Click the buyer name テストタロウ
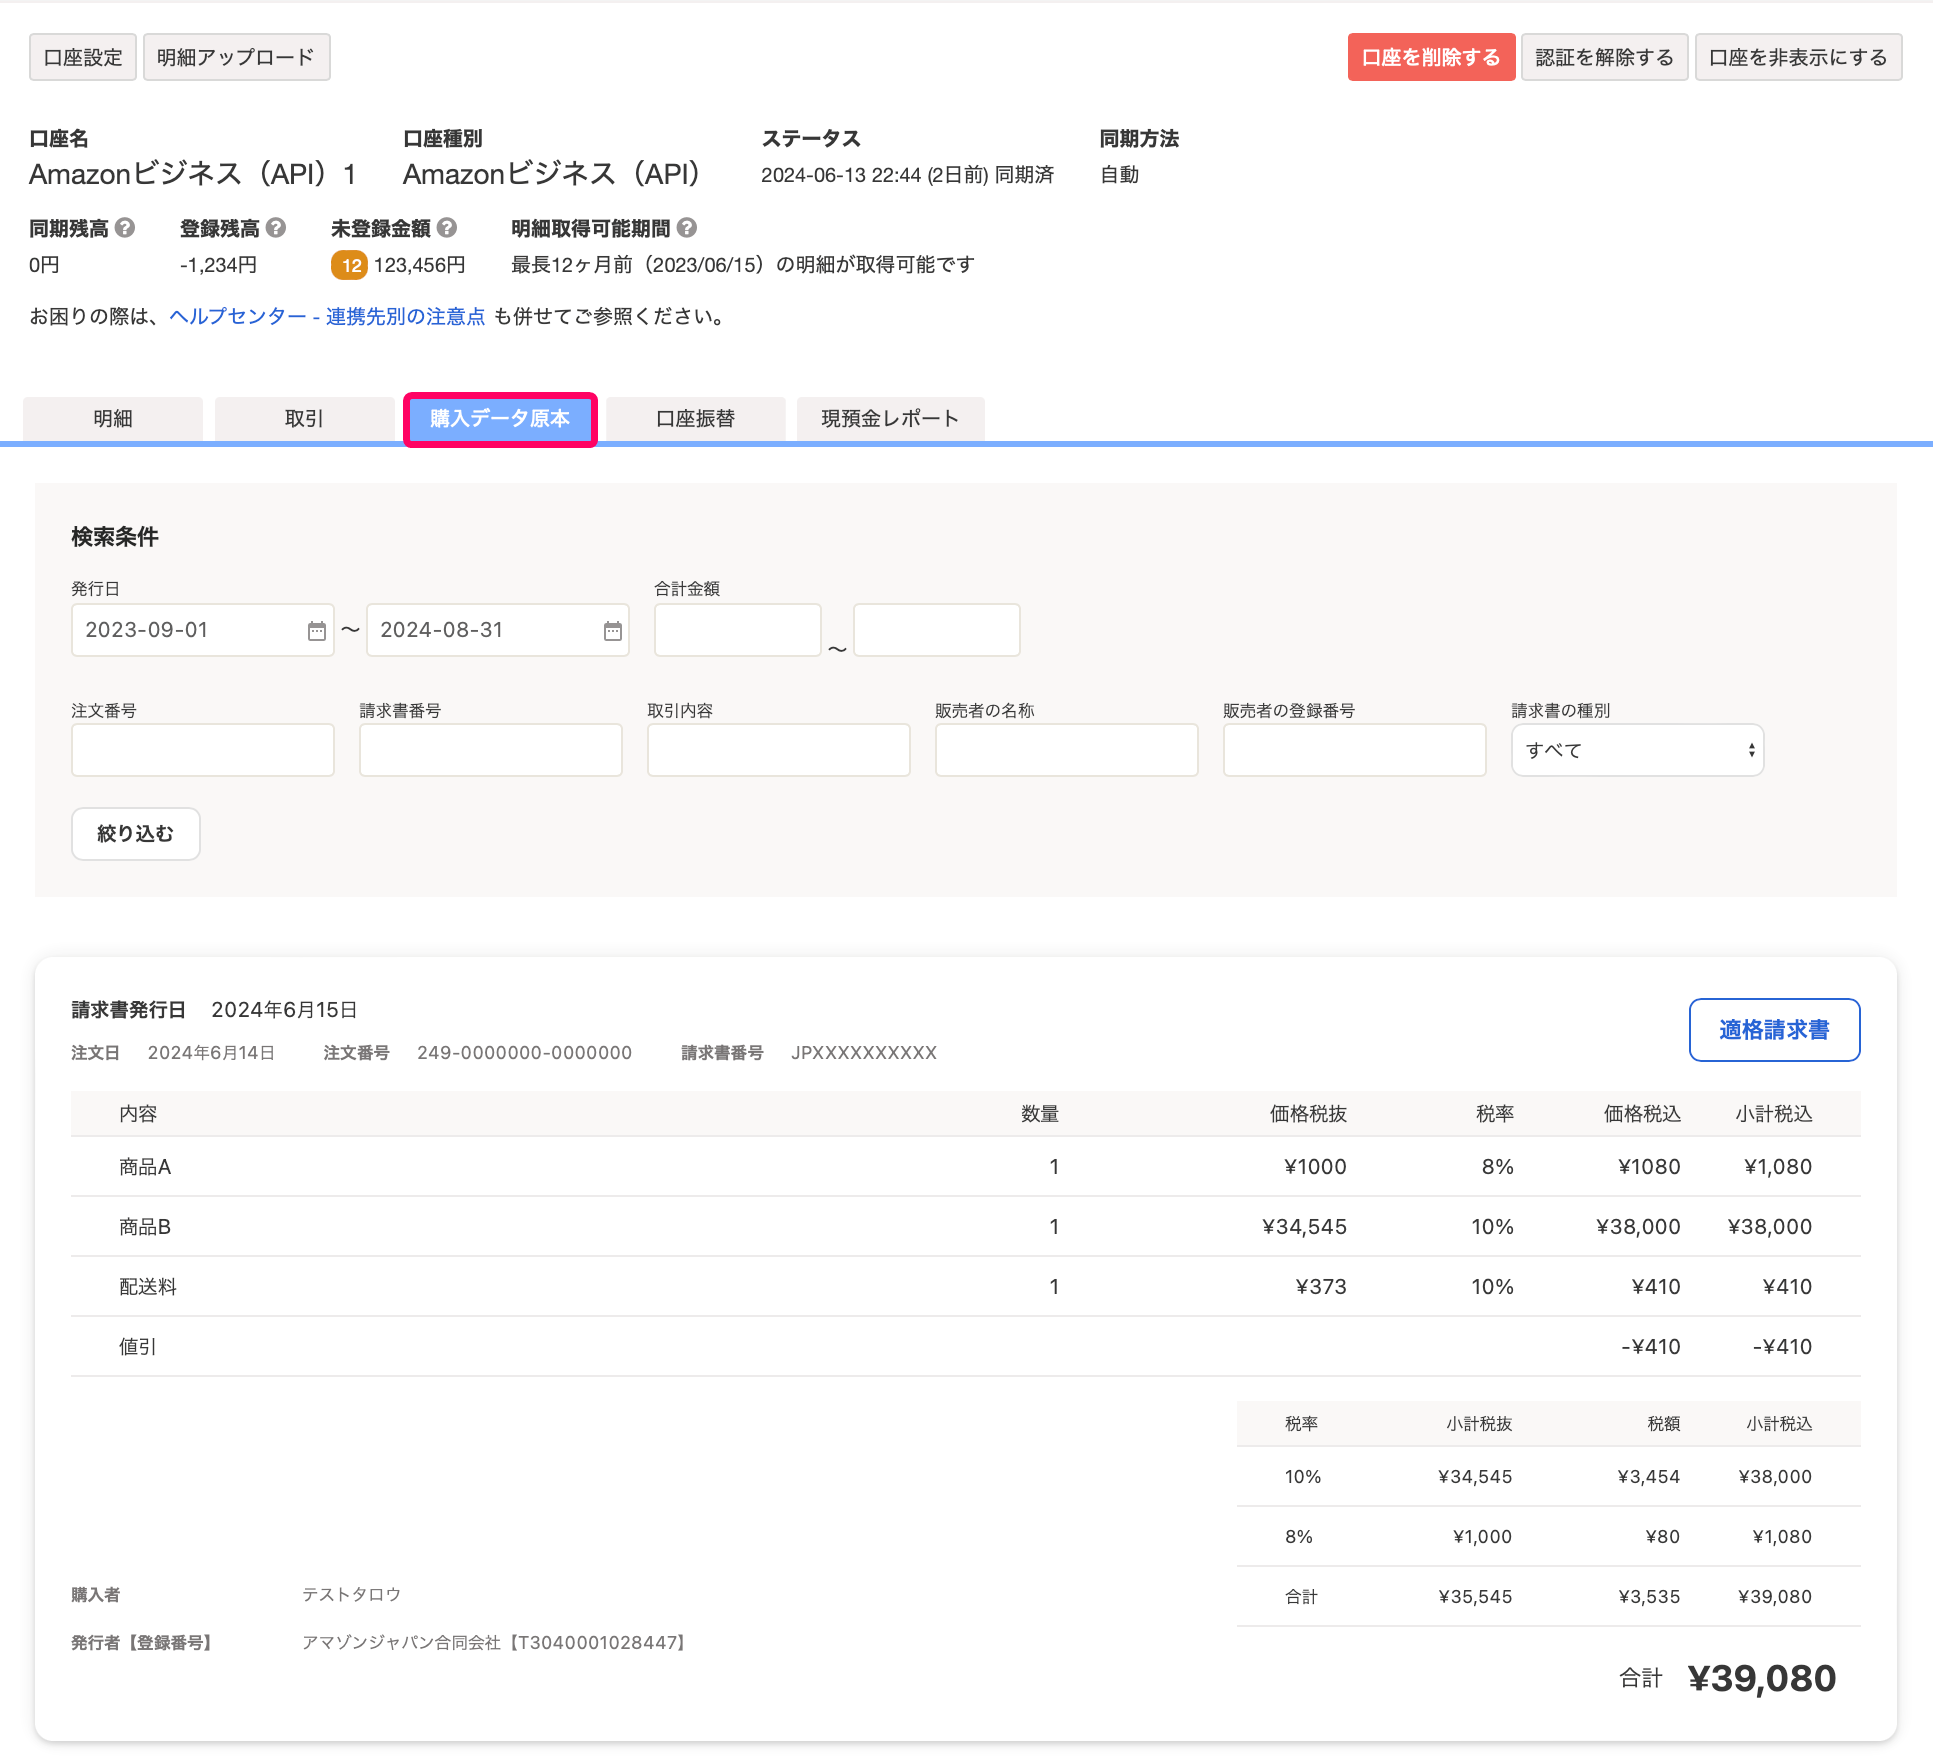Screen dimensions: 1933x1761 click(x=352, y=1595)
